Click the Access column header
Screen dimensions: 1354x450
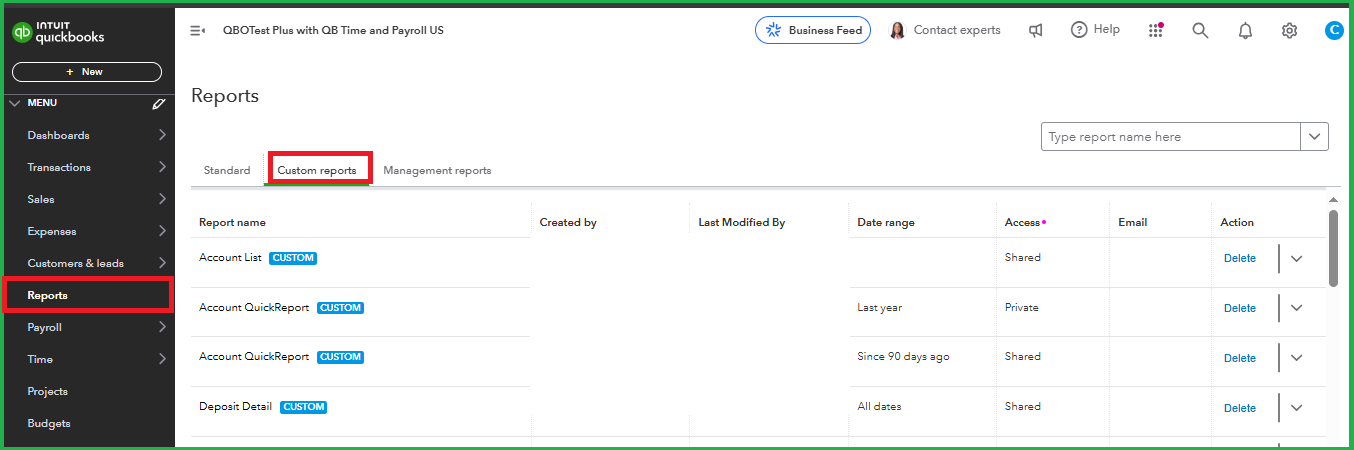click(1022, 222)
